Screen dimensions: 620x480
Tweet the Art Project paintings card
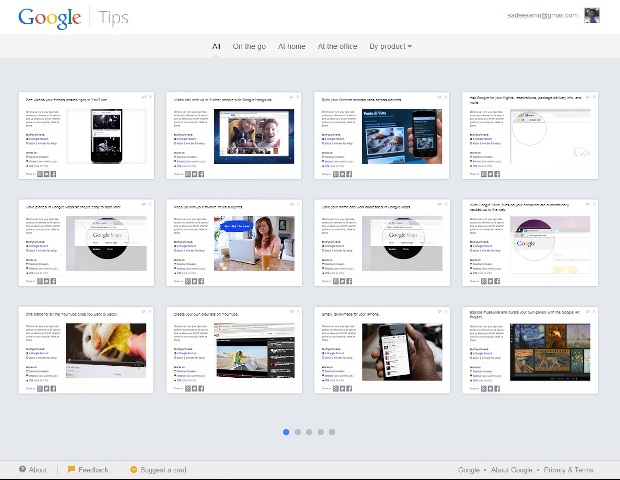tap(490, 389)
